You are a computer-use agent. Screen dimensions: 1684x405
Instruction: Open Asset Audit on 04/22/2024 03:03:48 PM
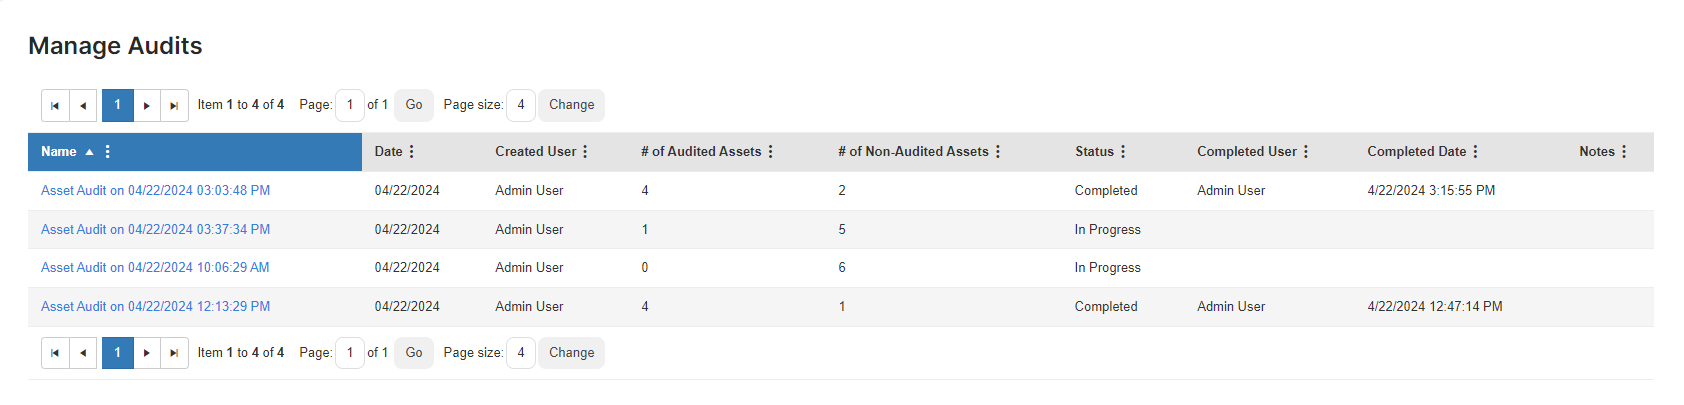tap(155, 190)
